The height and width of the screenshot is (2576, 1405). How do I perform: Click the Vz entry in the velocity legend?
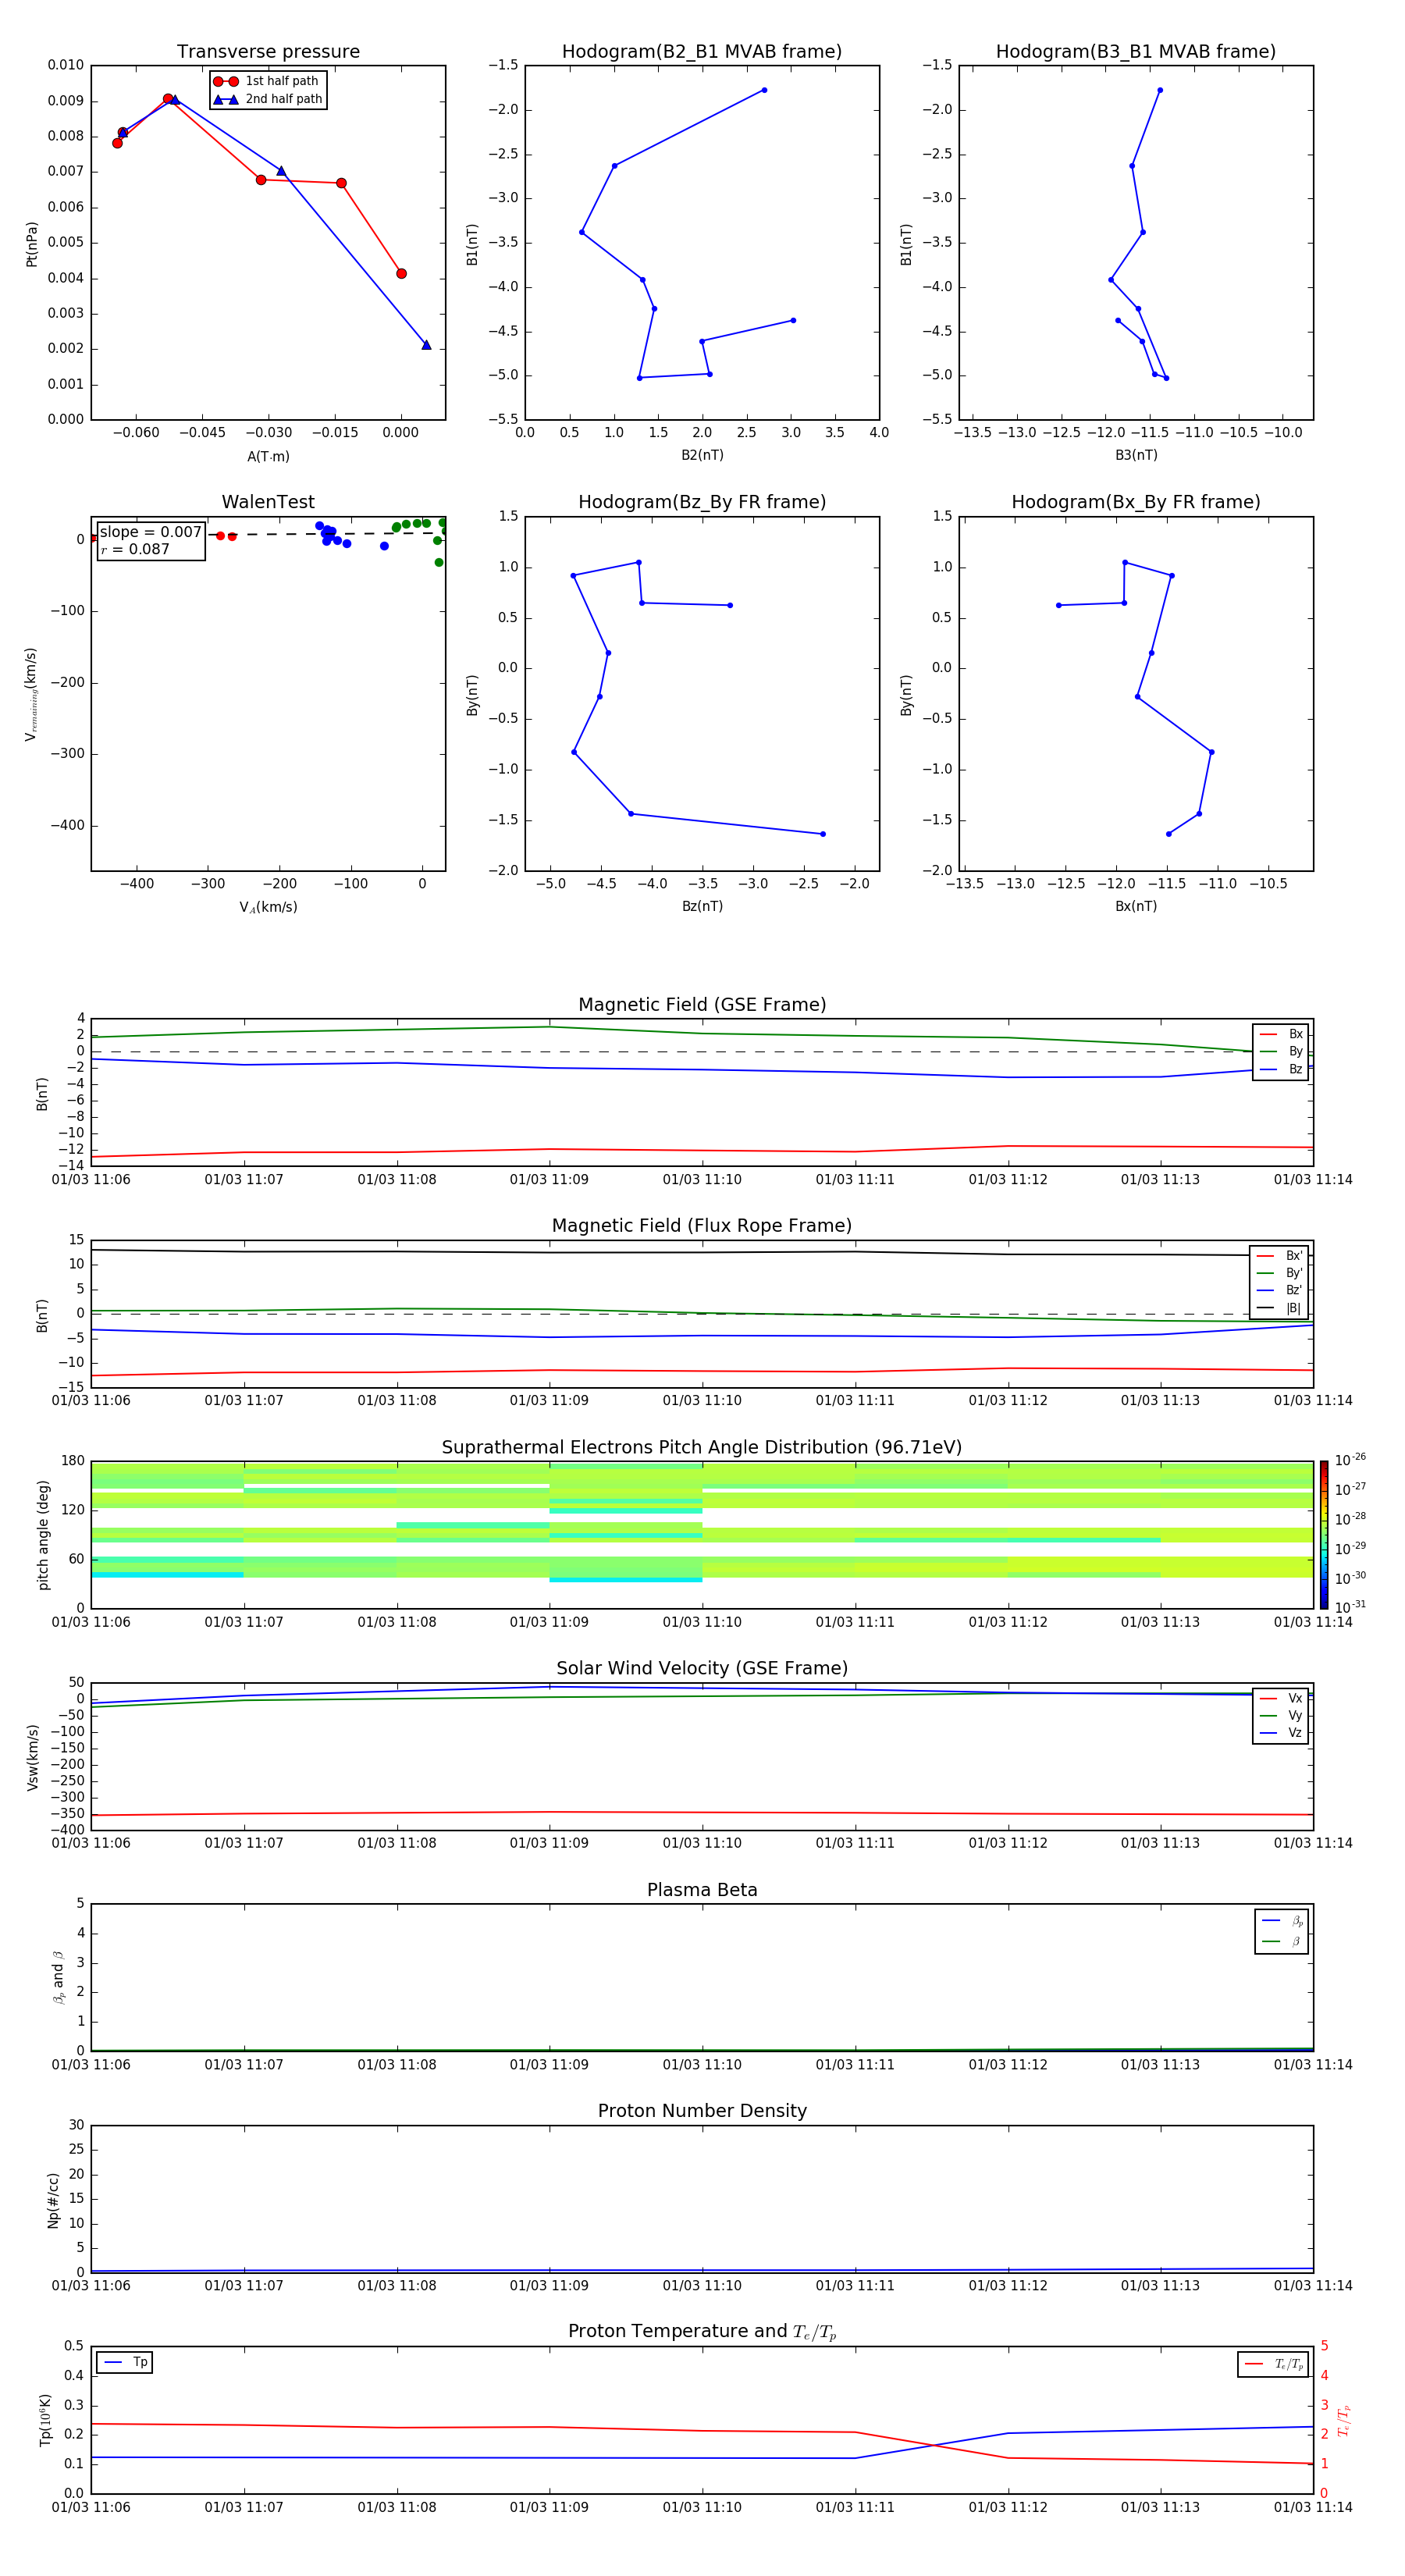click(1281, 1732)
